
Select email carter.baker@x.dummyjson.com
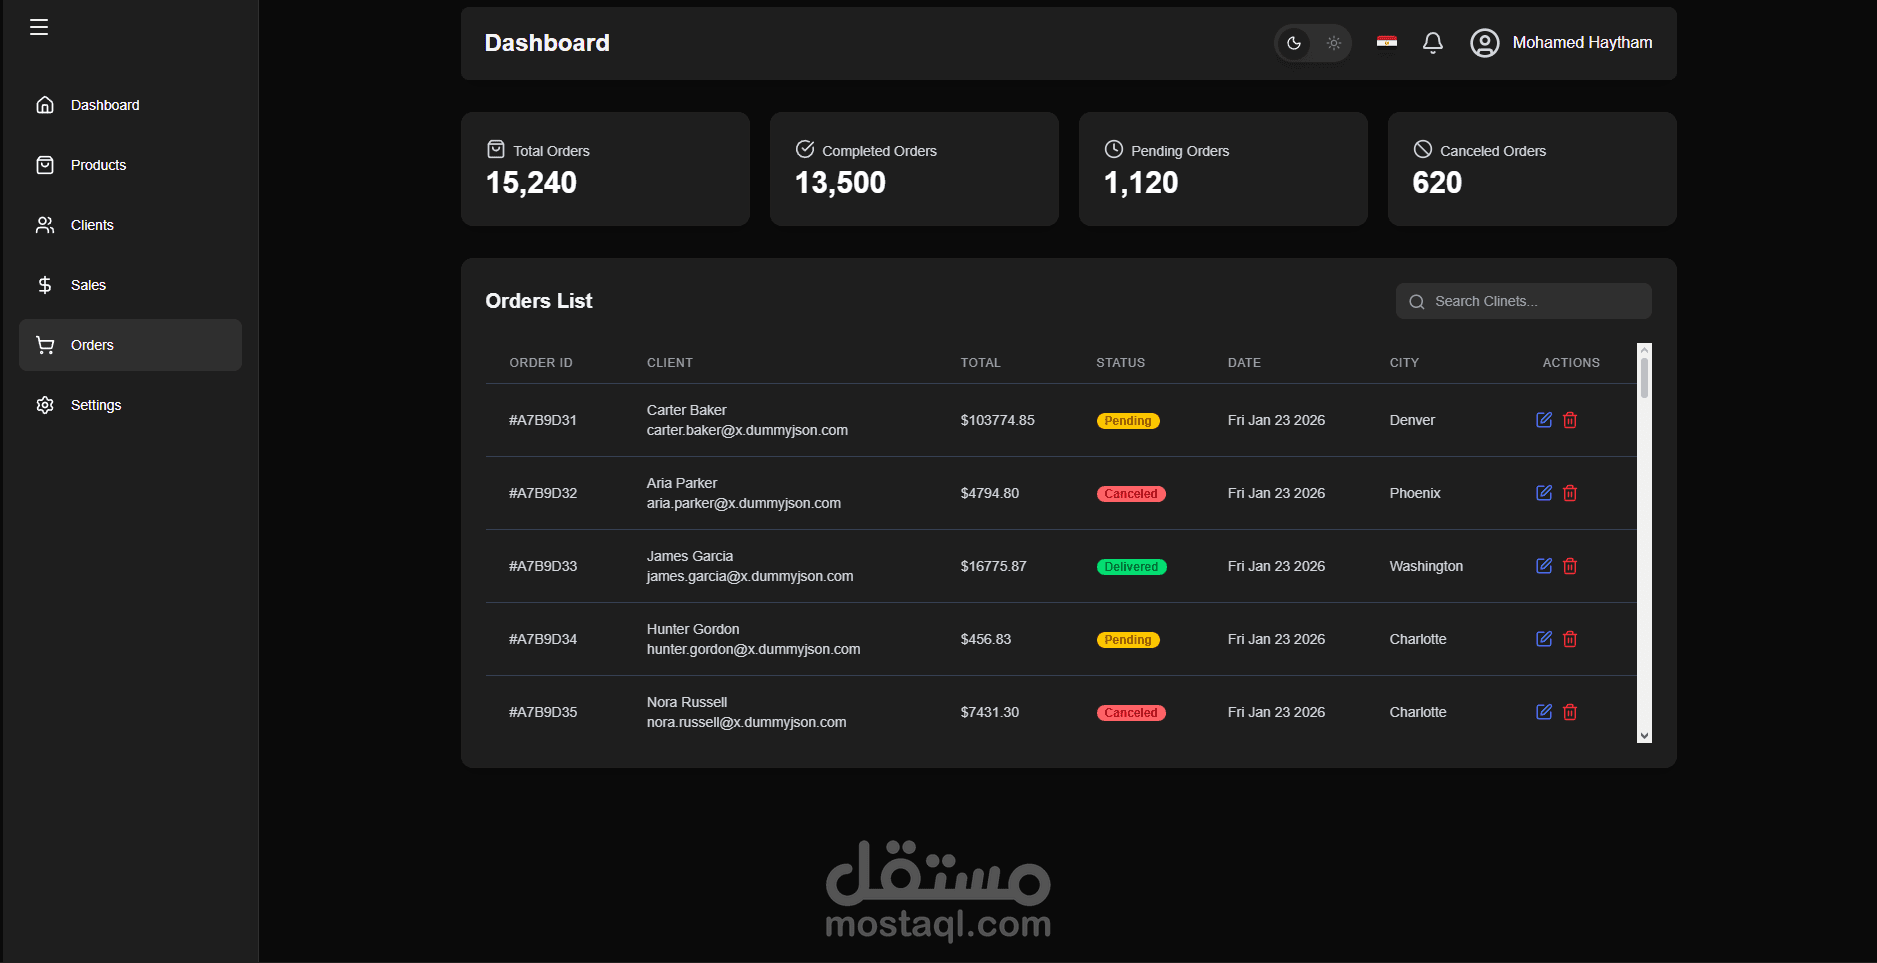(x=747, y=430)
